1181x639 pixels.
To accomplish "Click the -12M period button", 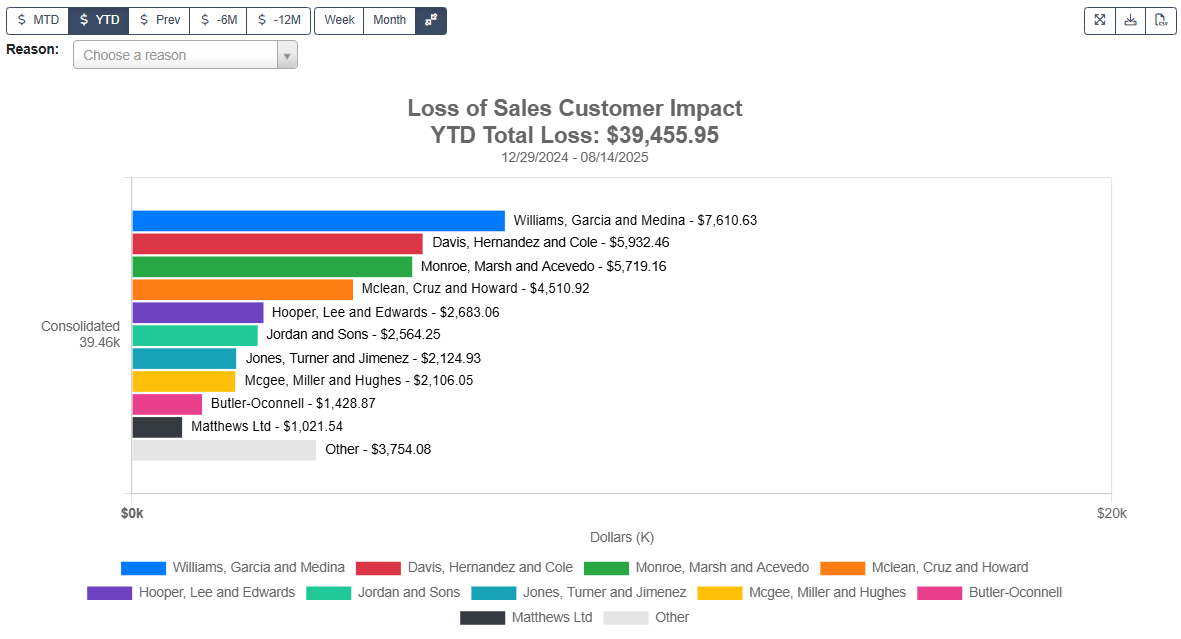I will tap(278, 20).
